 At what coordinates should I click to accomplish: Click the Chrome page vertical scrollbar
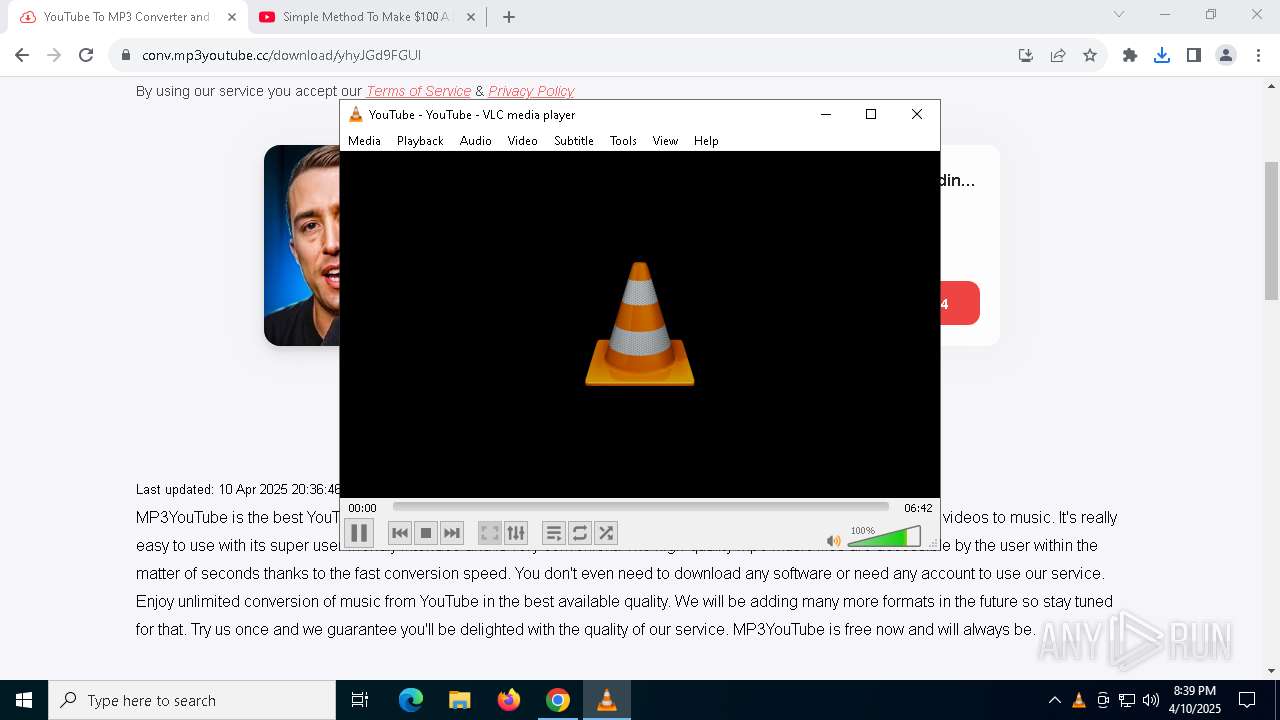pos(1271,230)
